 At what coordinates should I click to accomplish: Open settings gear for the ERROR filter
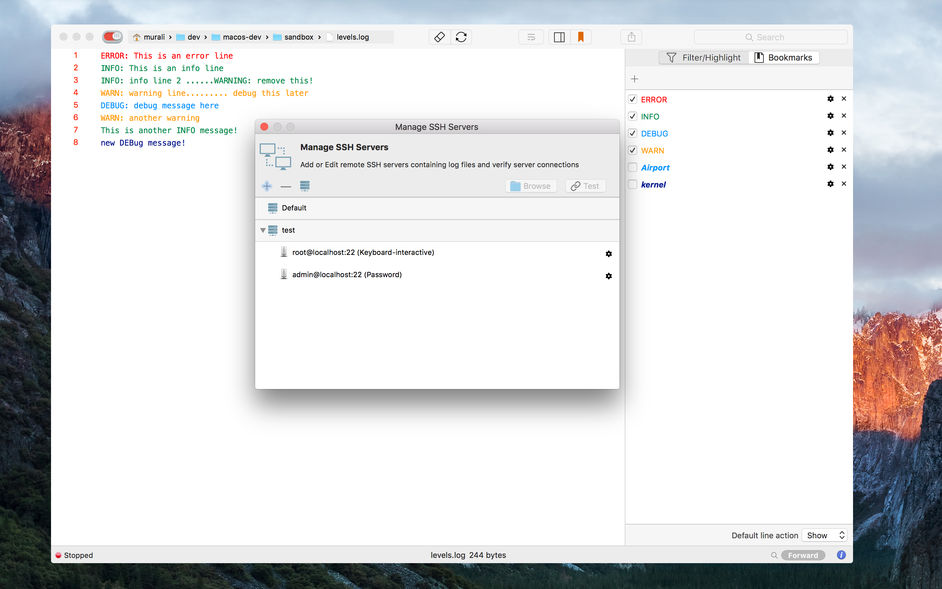tap(829, 99)
